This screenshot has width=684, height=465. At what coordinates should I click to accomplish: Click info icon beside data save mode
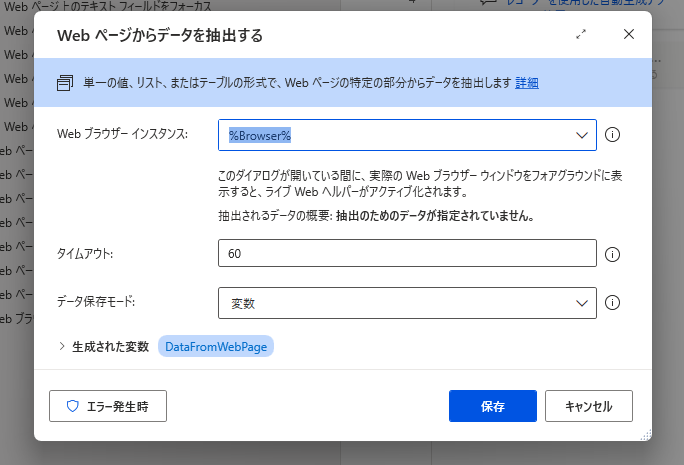pos(612,303)
